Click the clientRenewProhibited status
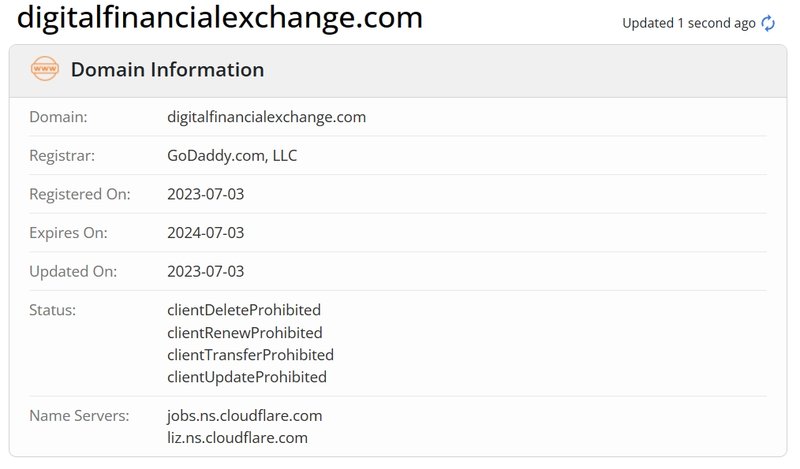 tap(245, 332)
